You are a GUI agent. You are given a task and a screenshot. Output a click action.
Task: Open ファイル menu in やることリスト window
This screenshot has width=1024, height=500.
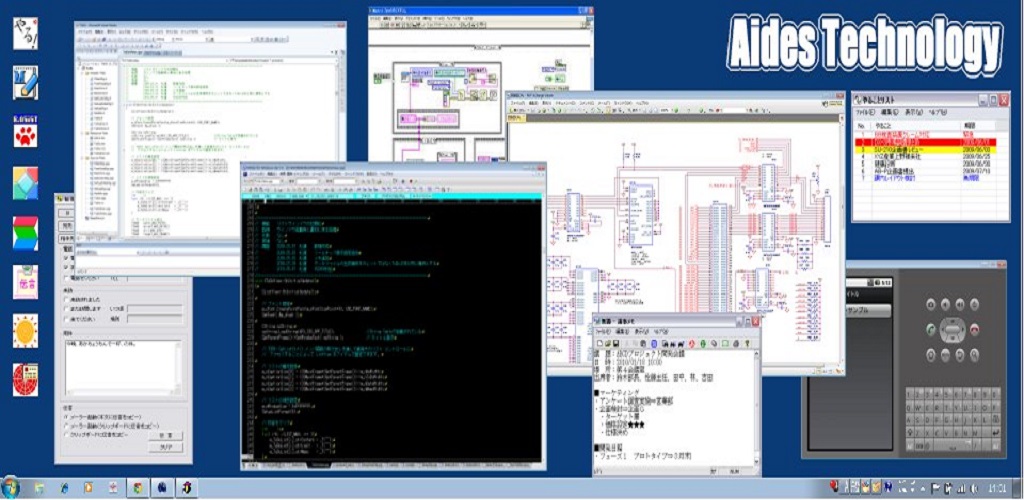pyautogui.click(x=865, y=112)
